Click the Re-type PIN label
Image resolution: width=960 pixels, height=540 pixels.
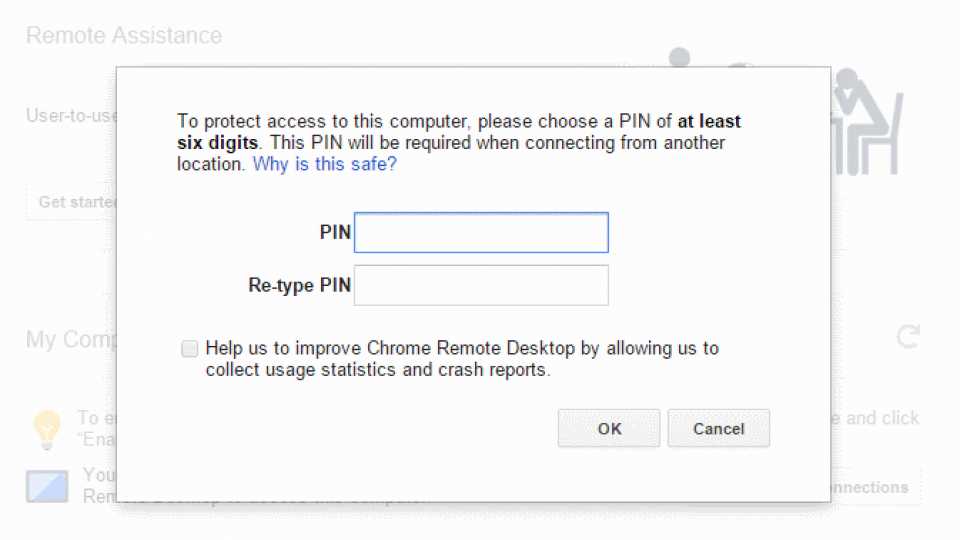coord(299,285)
